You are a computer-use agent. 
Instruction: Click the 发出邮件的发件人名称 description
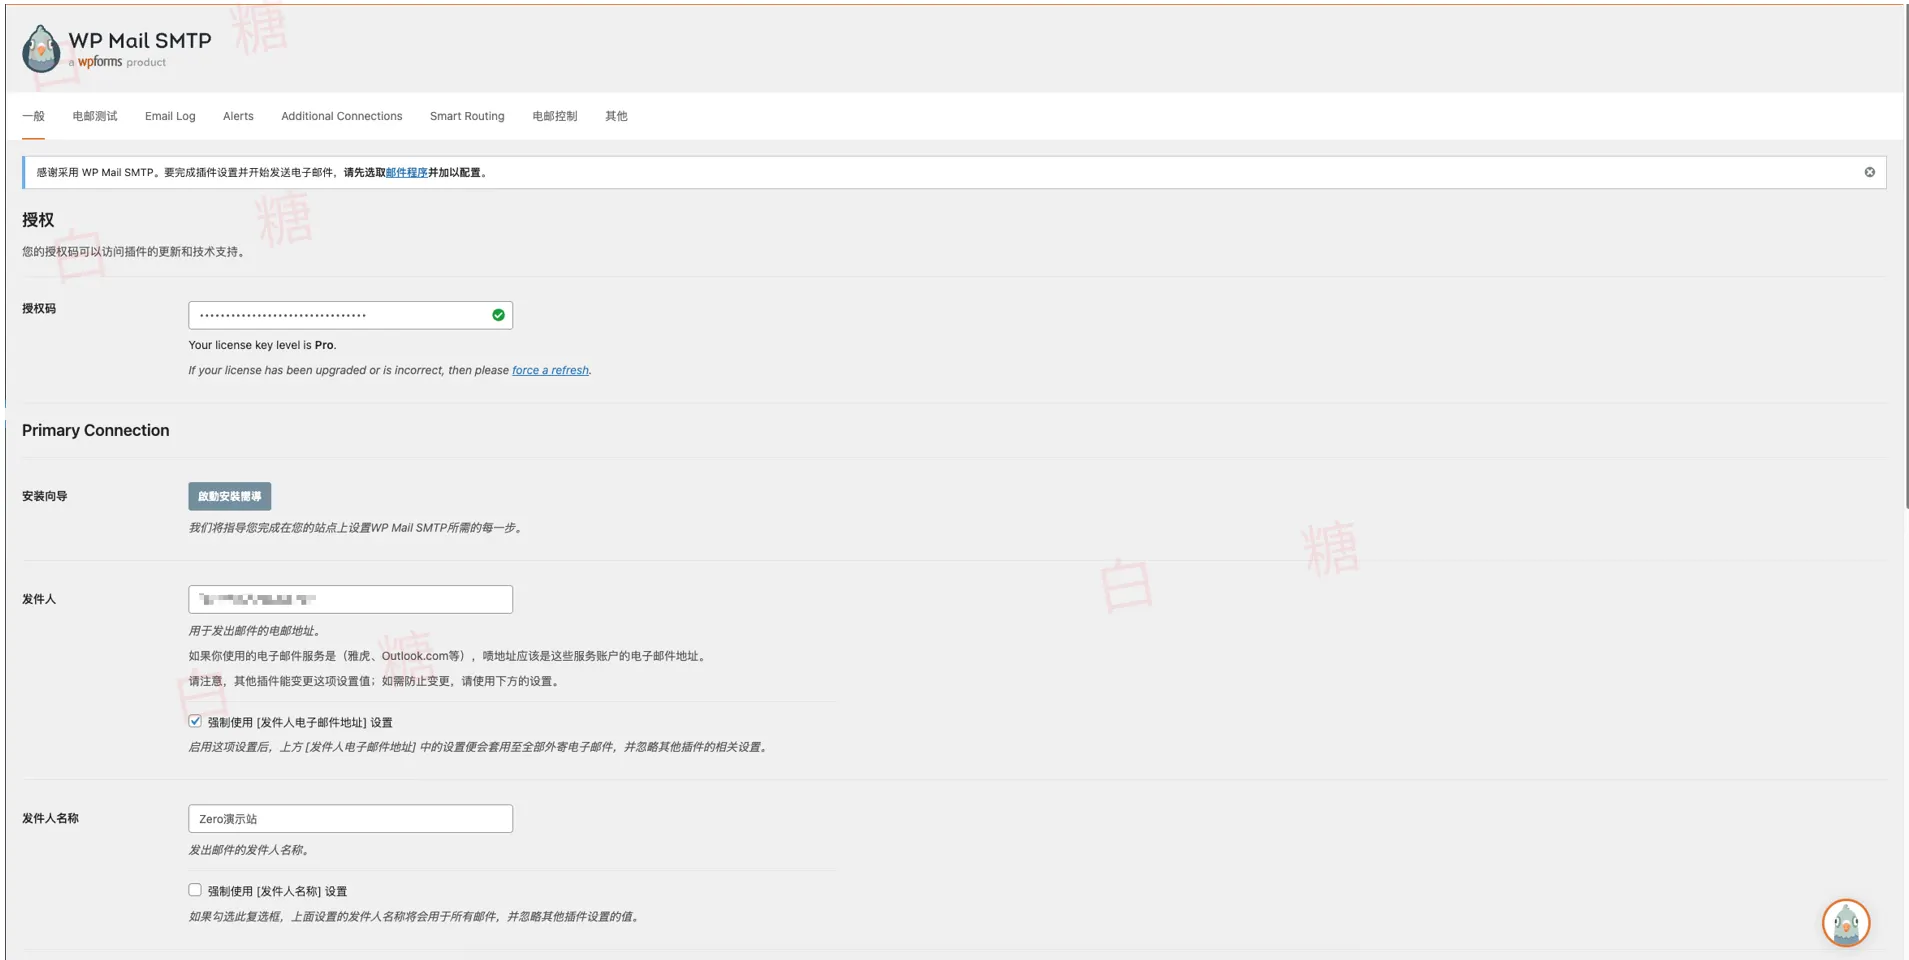[250, 850]
